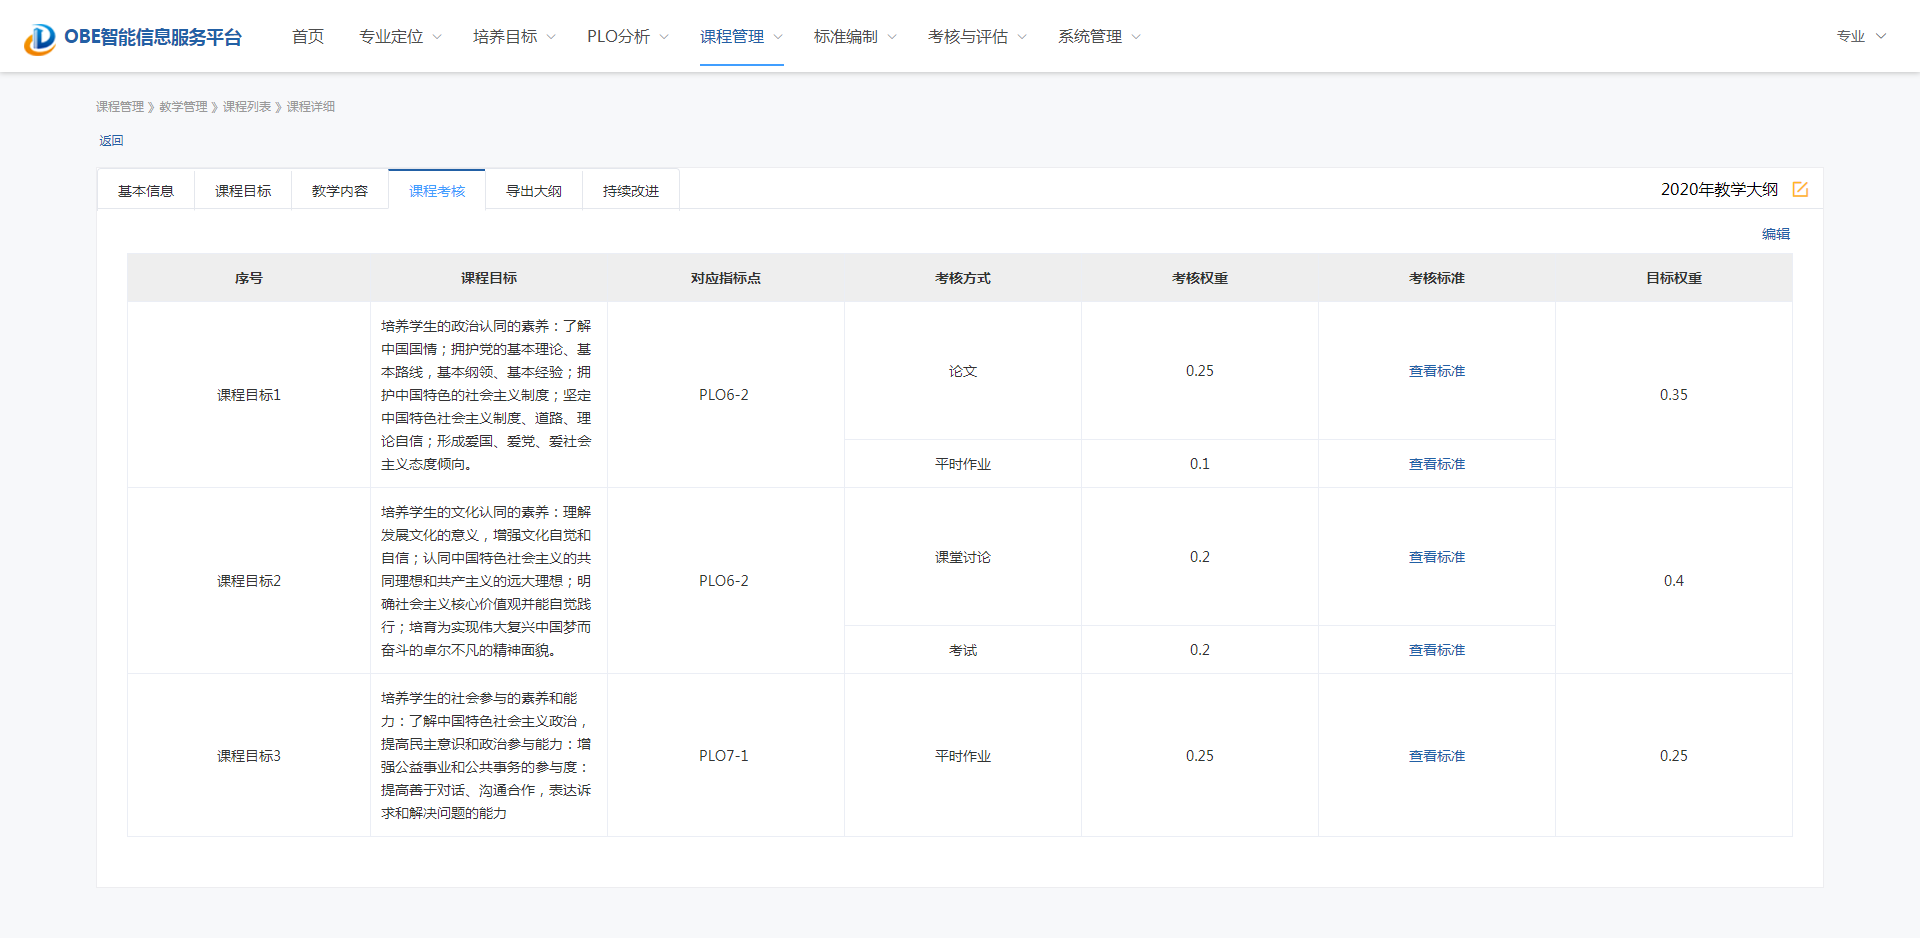The height and width of the screenshot is (938, 1920).
Task: Click the OBE platform logo icon
Action: pos(40,38)
